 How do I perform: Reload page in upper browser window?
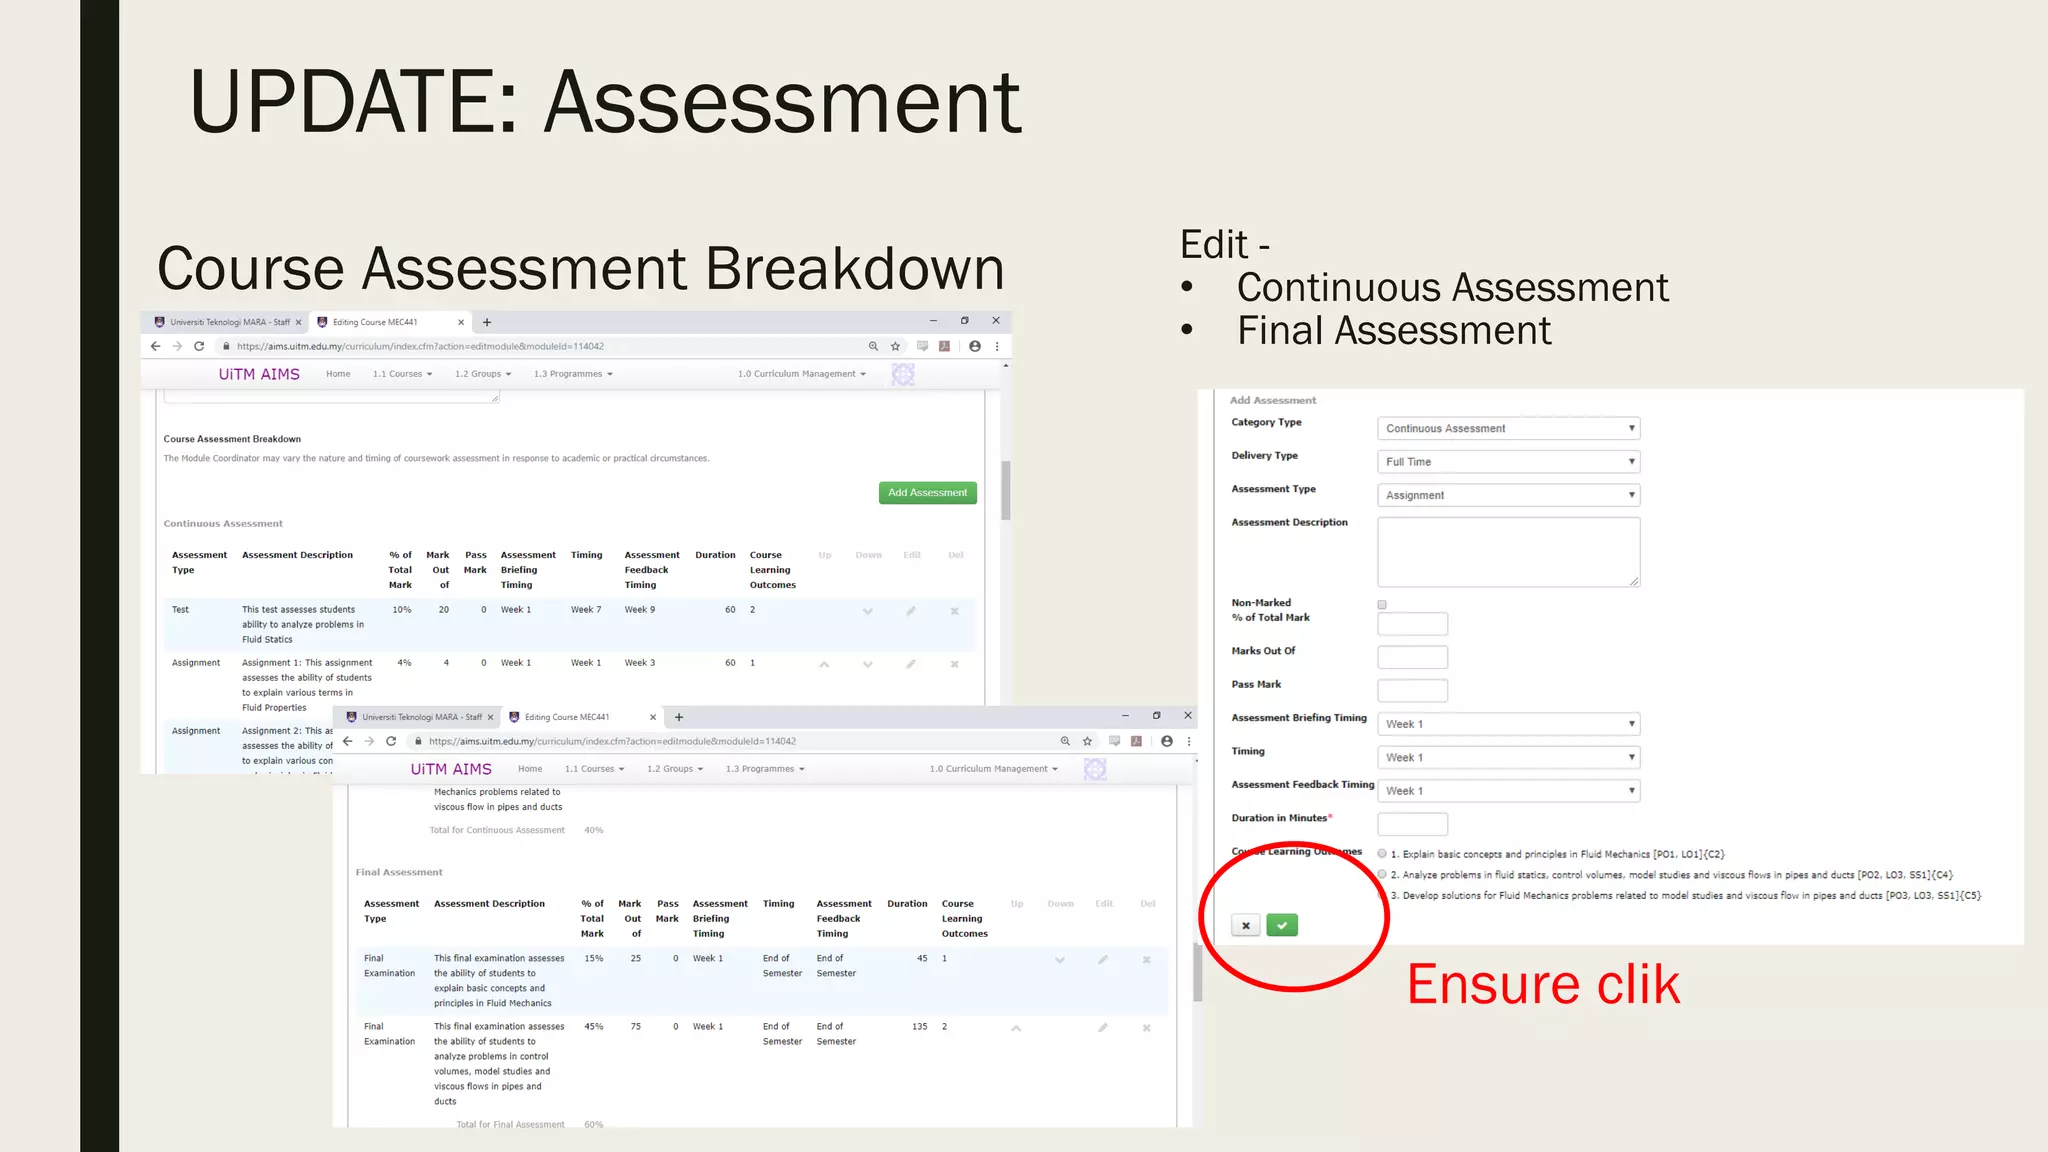pyautogui.click(x=199, y=346)
